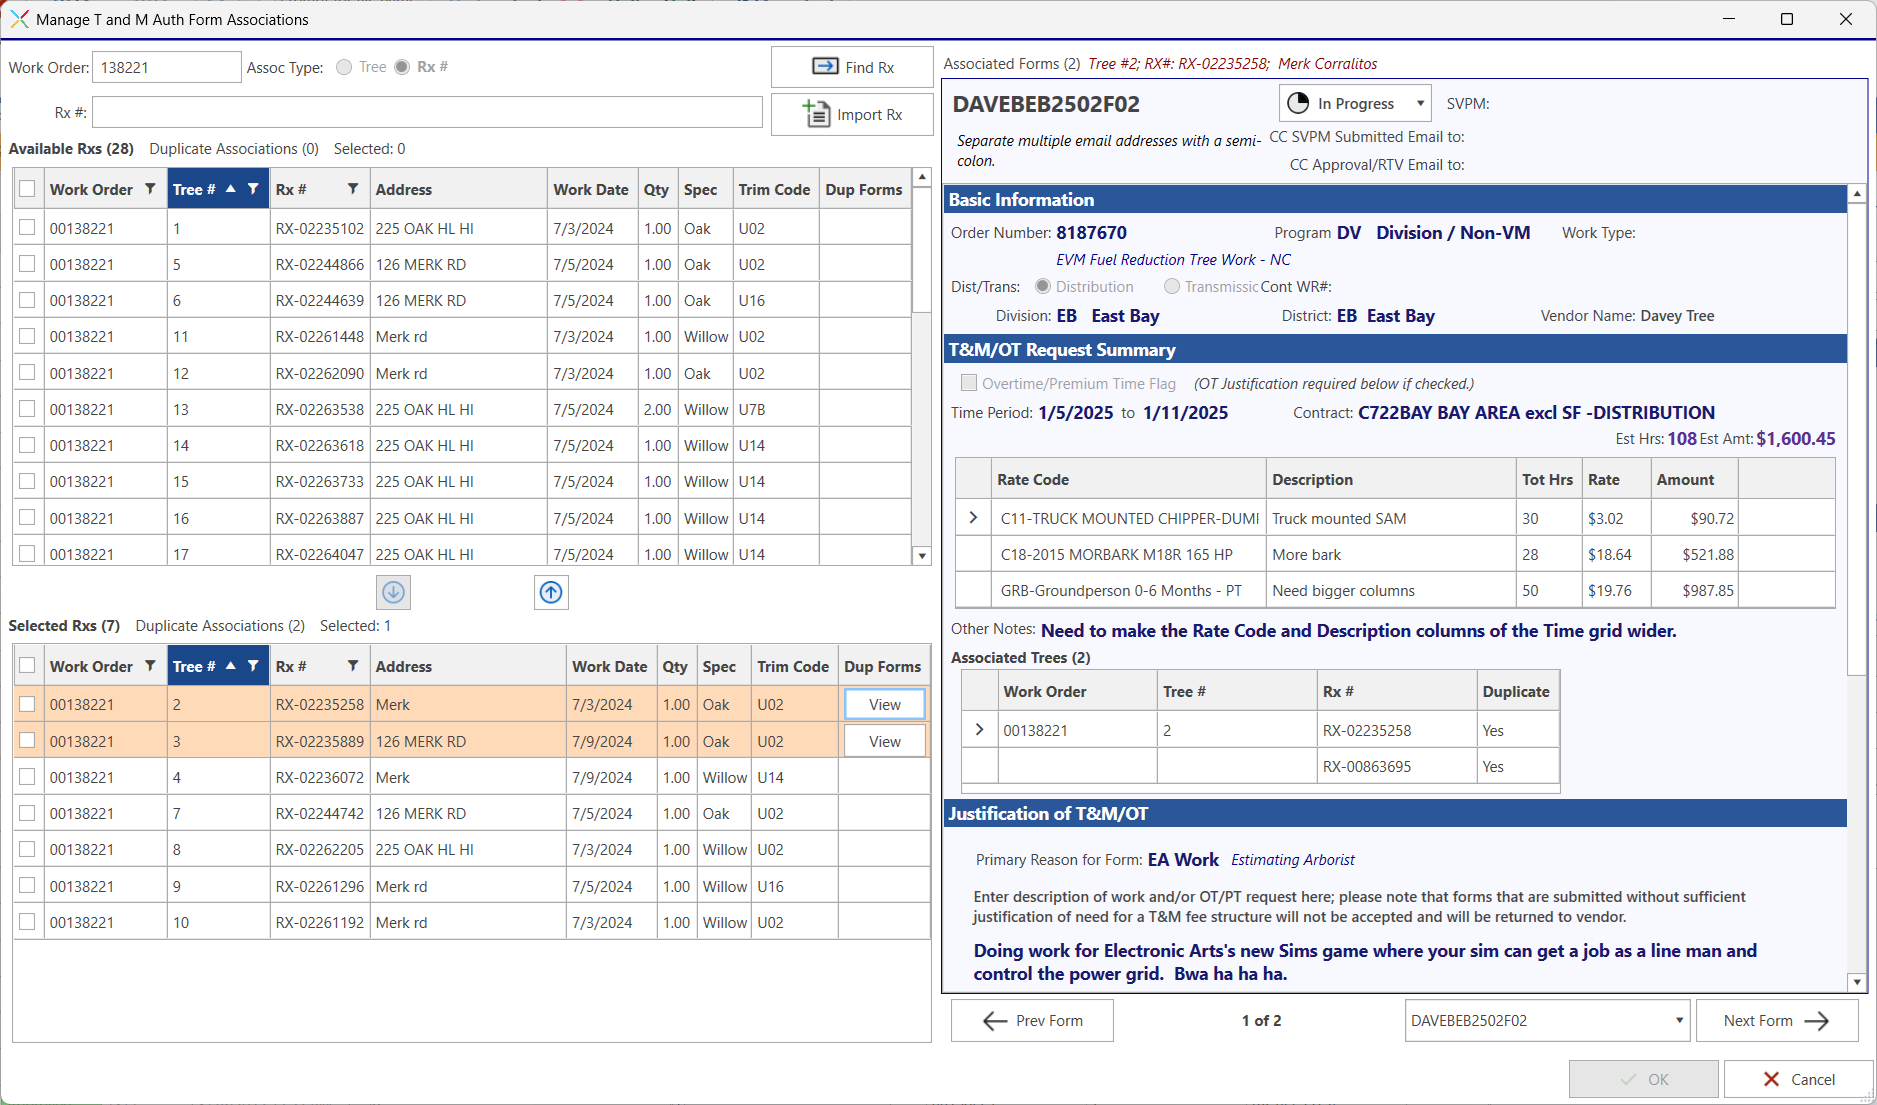The image size is (1877, 1105).
Task: Click the move down arrow icon between grids
Action: point(393,592)
